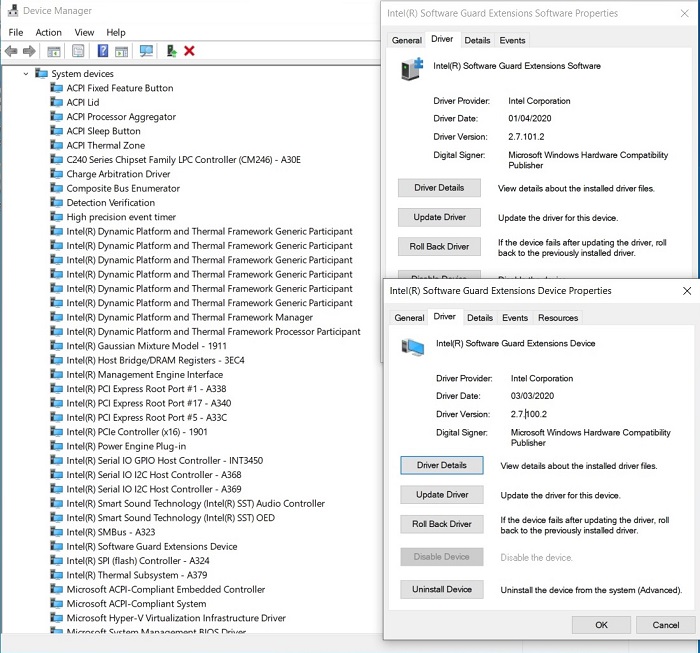Click driver date 01/04/2020 value

[529, 118]
